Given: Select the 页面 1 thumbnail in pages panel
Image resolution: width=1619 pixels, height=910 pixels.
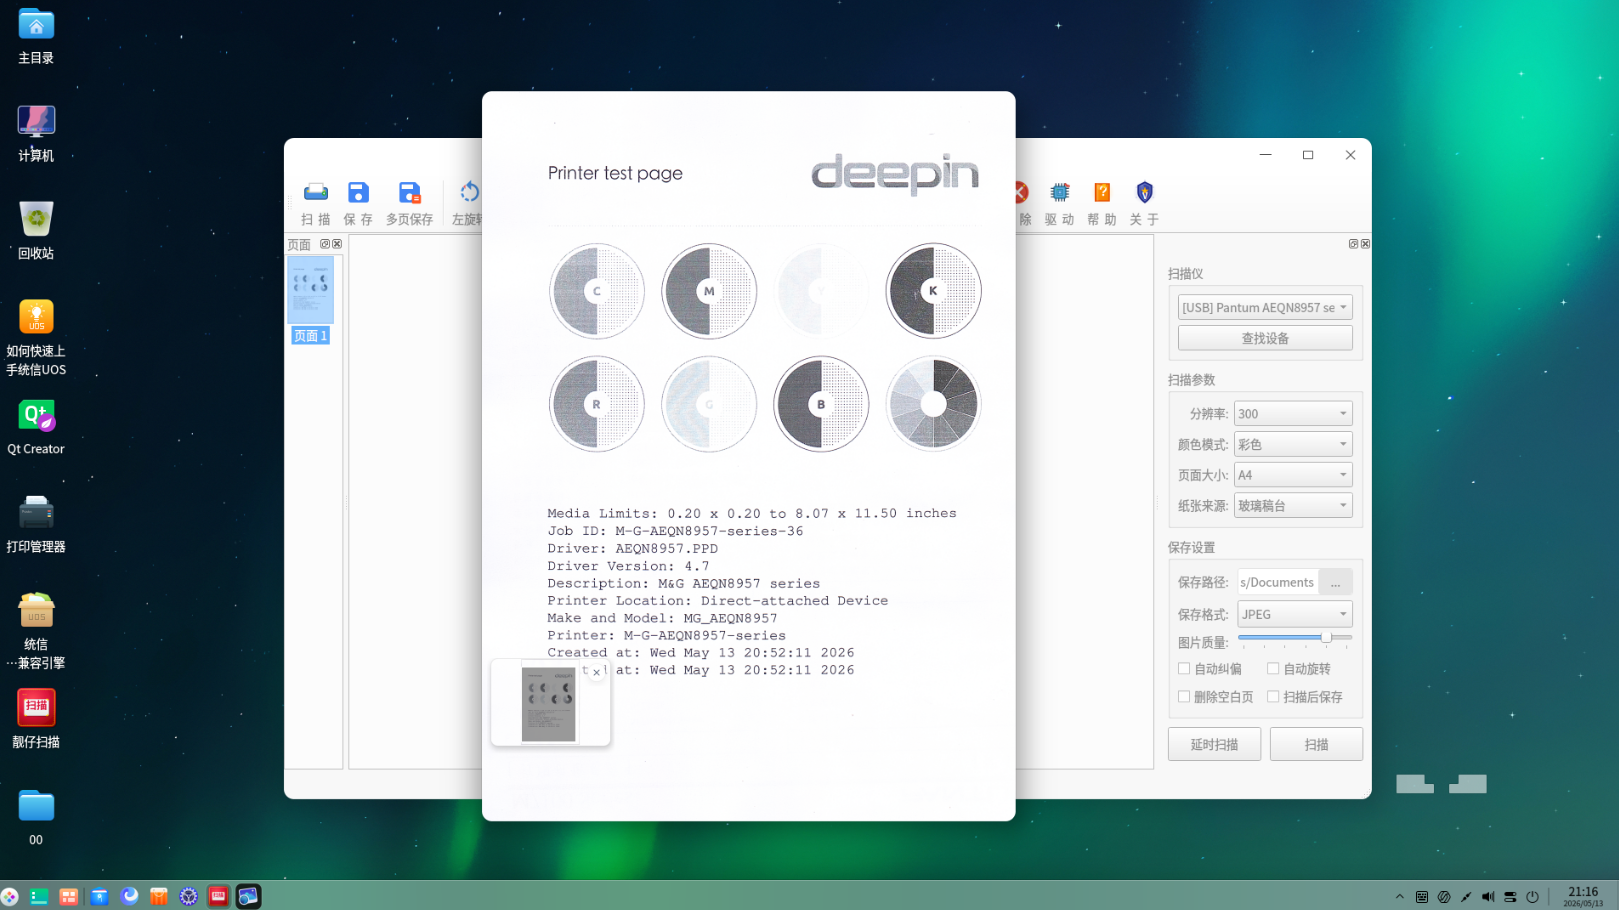Looking at the screenshot, I should [x=311, y=300].
